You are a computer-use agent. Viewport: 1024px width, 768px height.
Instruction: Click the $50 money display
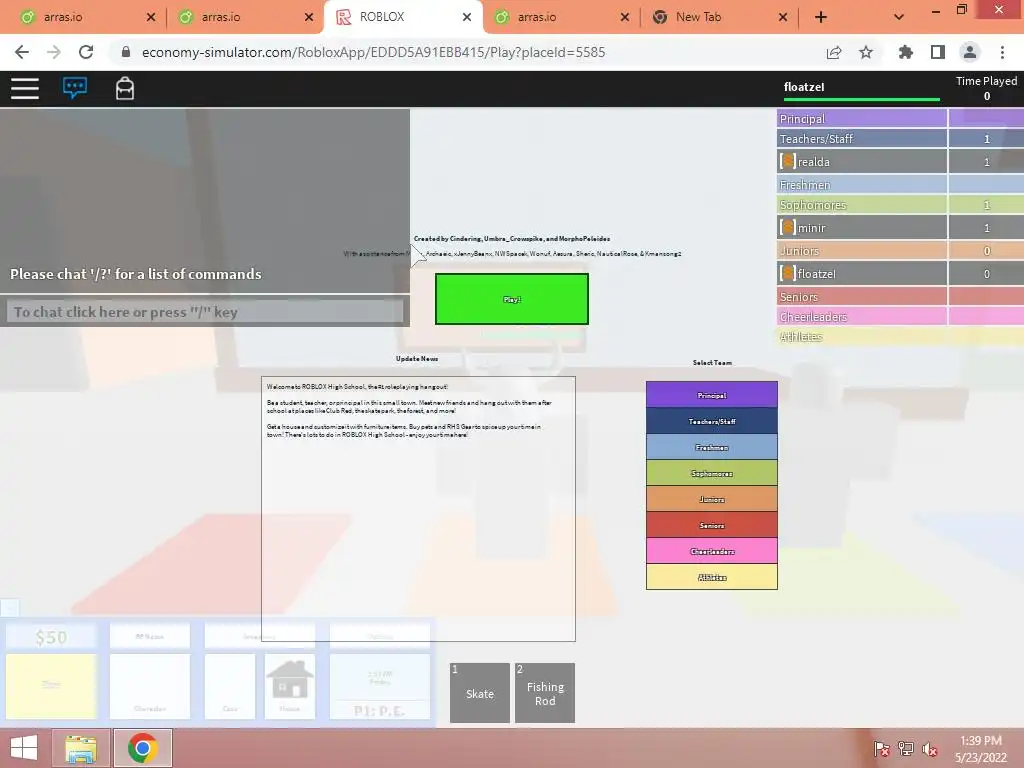pos(51,637)
